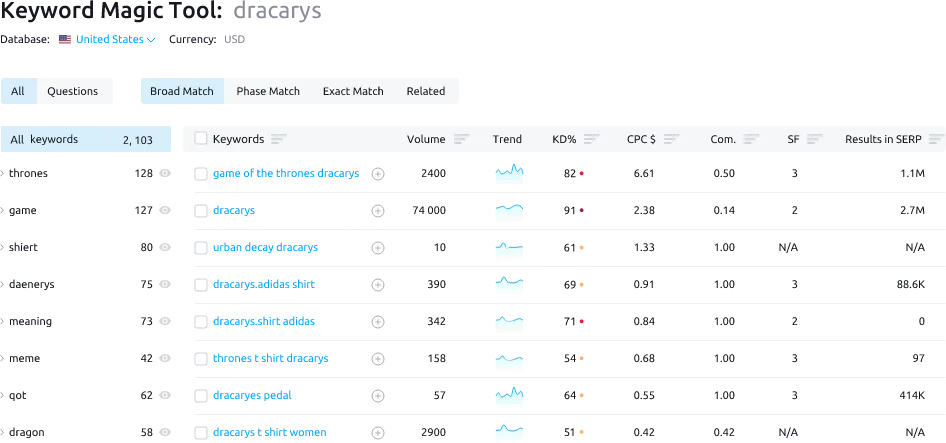Sort by KD% column sort icon

(592, 139)
